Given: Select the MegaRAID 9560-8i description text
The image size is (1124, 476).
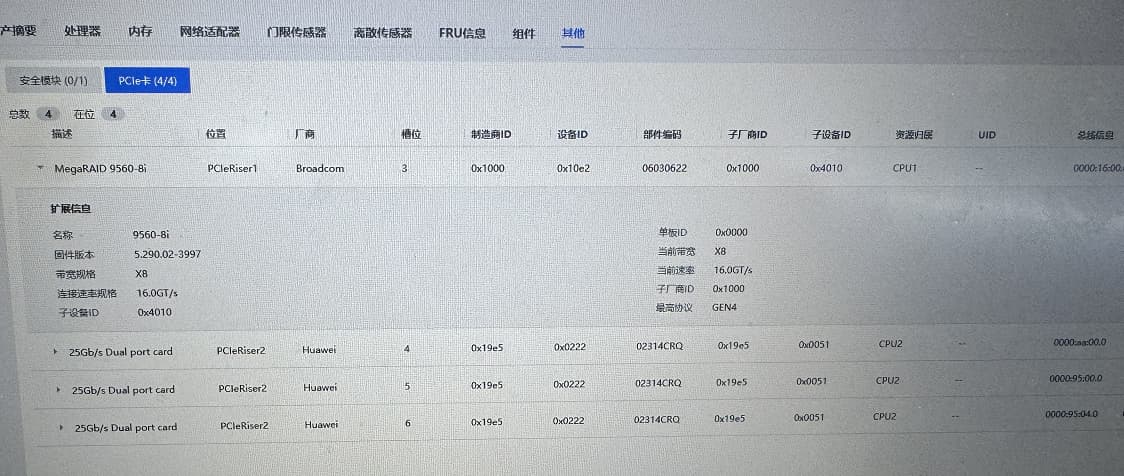Looking at the screenshot, I should (100, 169).
